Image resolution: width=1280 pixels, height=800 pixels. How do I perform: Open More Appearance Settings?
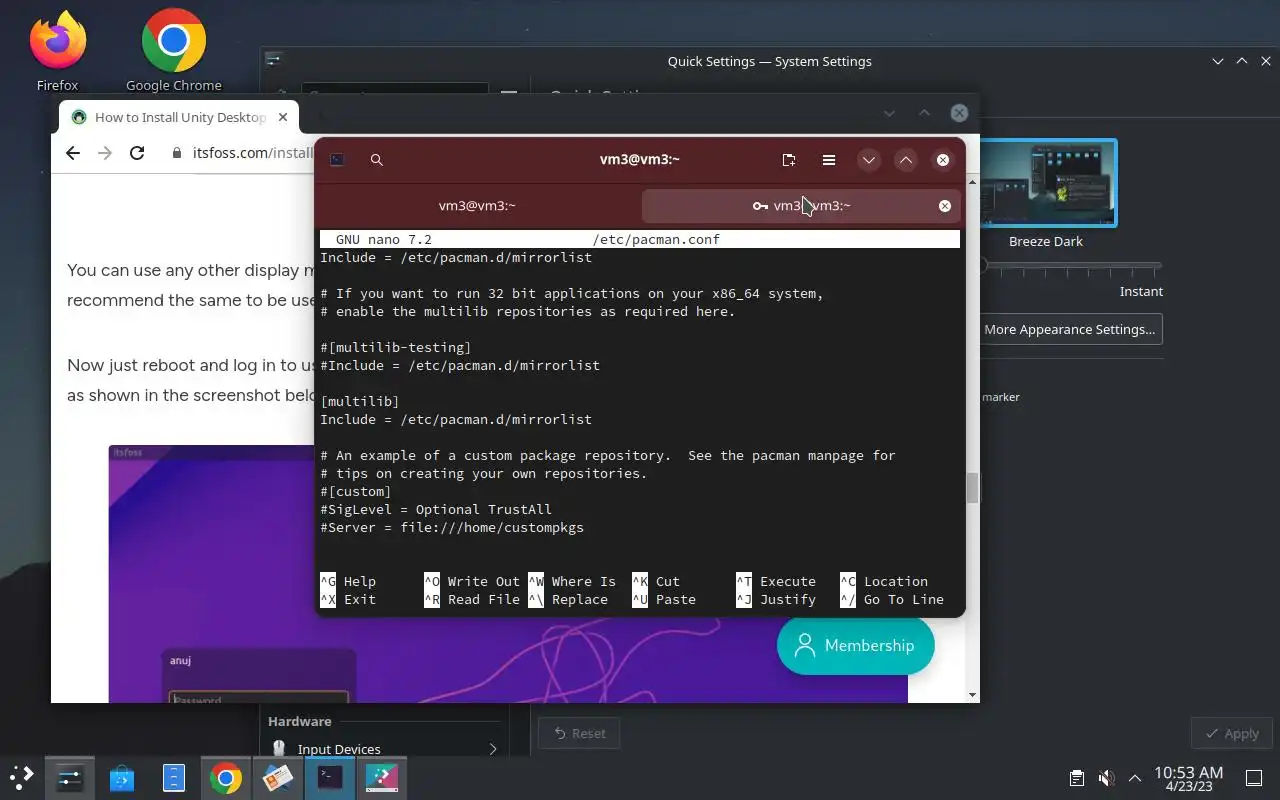click(1069, 329)
